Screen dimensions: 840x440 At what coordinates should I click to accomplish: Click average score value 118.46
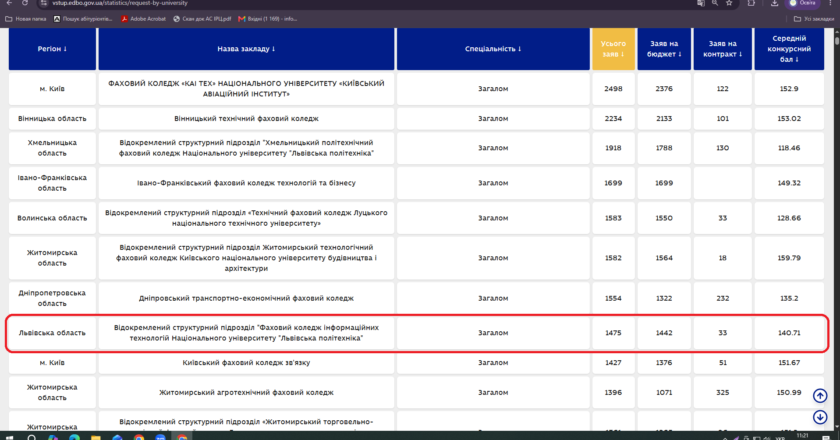pyautogui.click(x=789, y=148)
